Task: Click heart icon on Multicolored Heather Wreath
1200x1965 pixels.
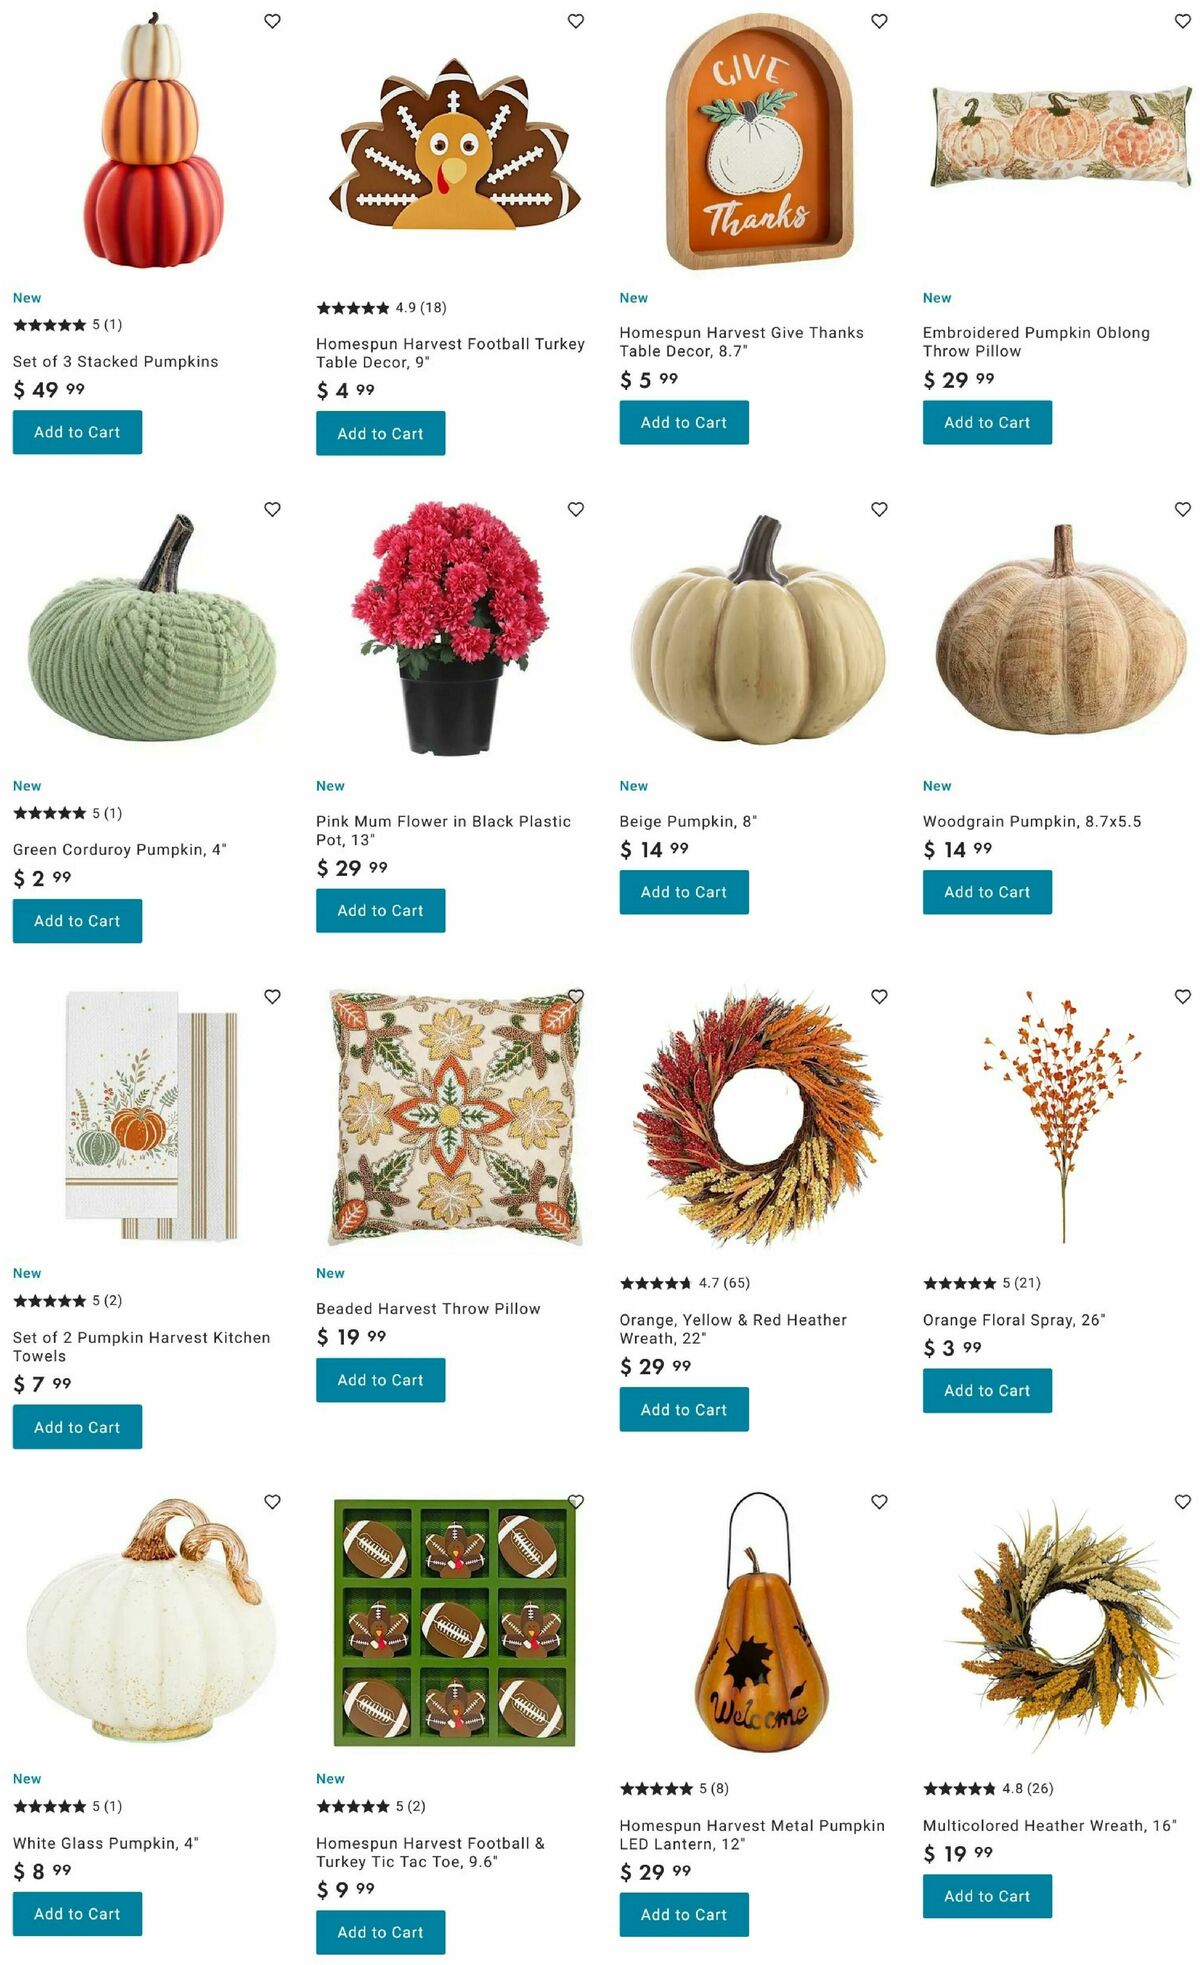Action: tap(1182, 1502)
